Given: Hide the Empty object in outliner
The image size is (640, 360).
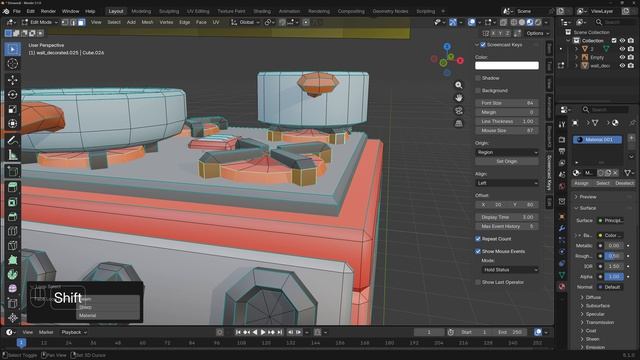Looking at the screenshot, I should coord(622,57).
